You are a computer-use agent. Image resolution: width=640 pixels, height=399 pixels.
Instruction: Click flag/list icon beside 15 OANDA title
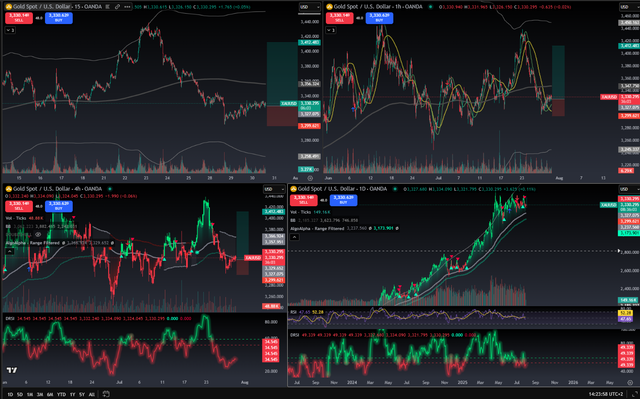(107, 7)
